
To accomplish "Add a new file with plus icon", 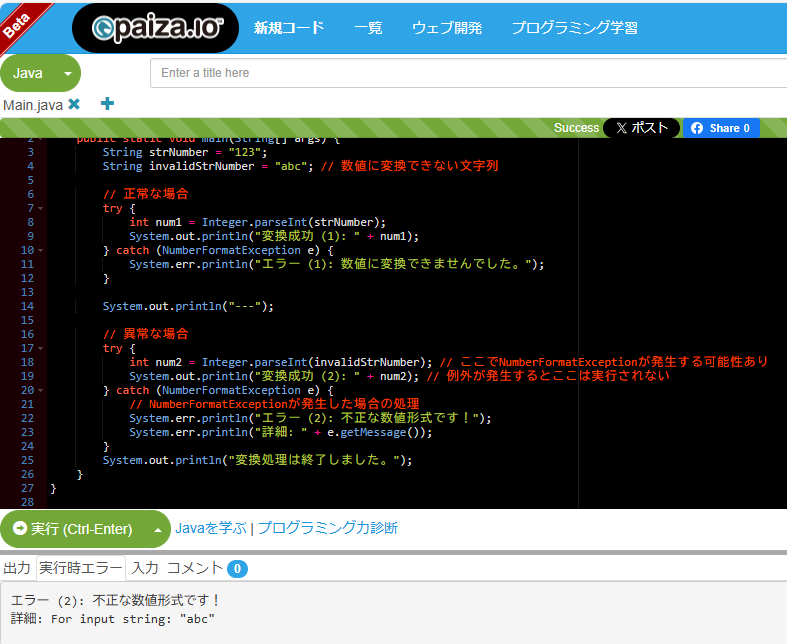I will (x=107, y=104).
